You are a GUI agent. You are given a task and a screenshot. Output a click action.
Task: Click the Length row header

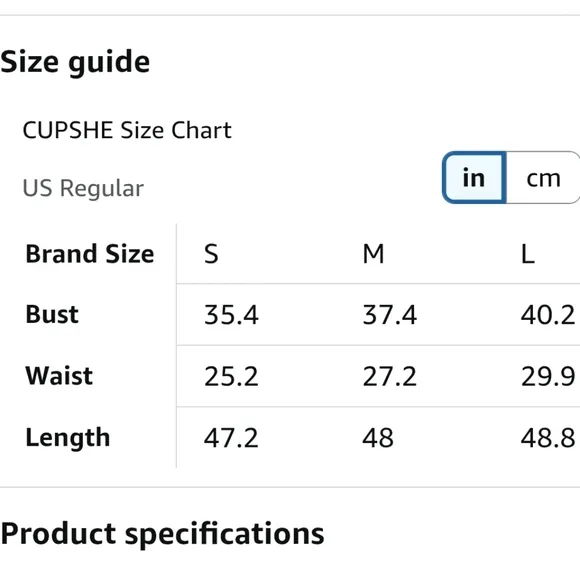pyautogui.click(x=68, y=438)
